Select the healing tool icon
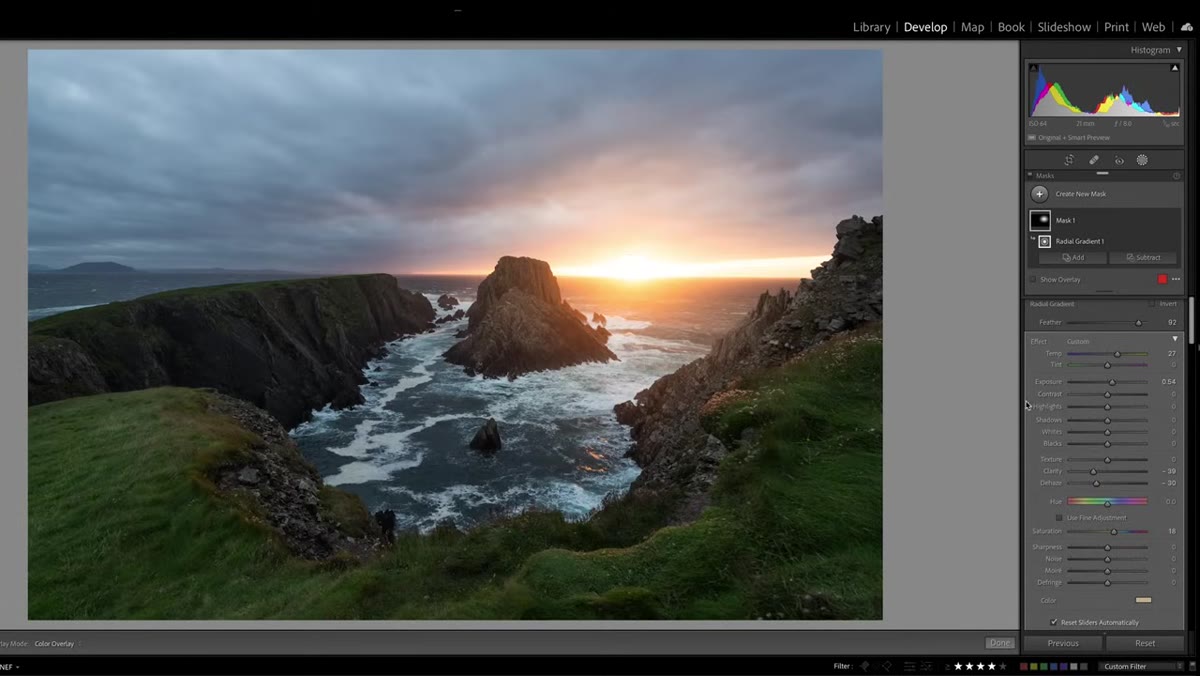1200x676 pixels. click(1094, 160)
